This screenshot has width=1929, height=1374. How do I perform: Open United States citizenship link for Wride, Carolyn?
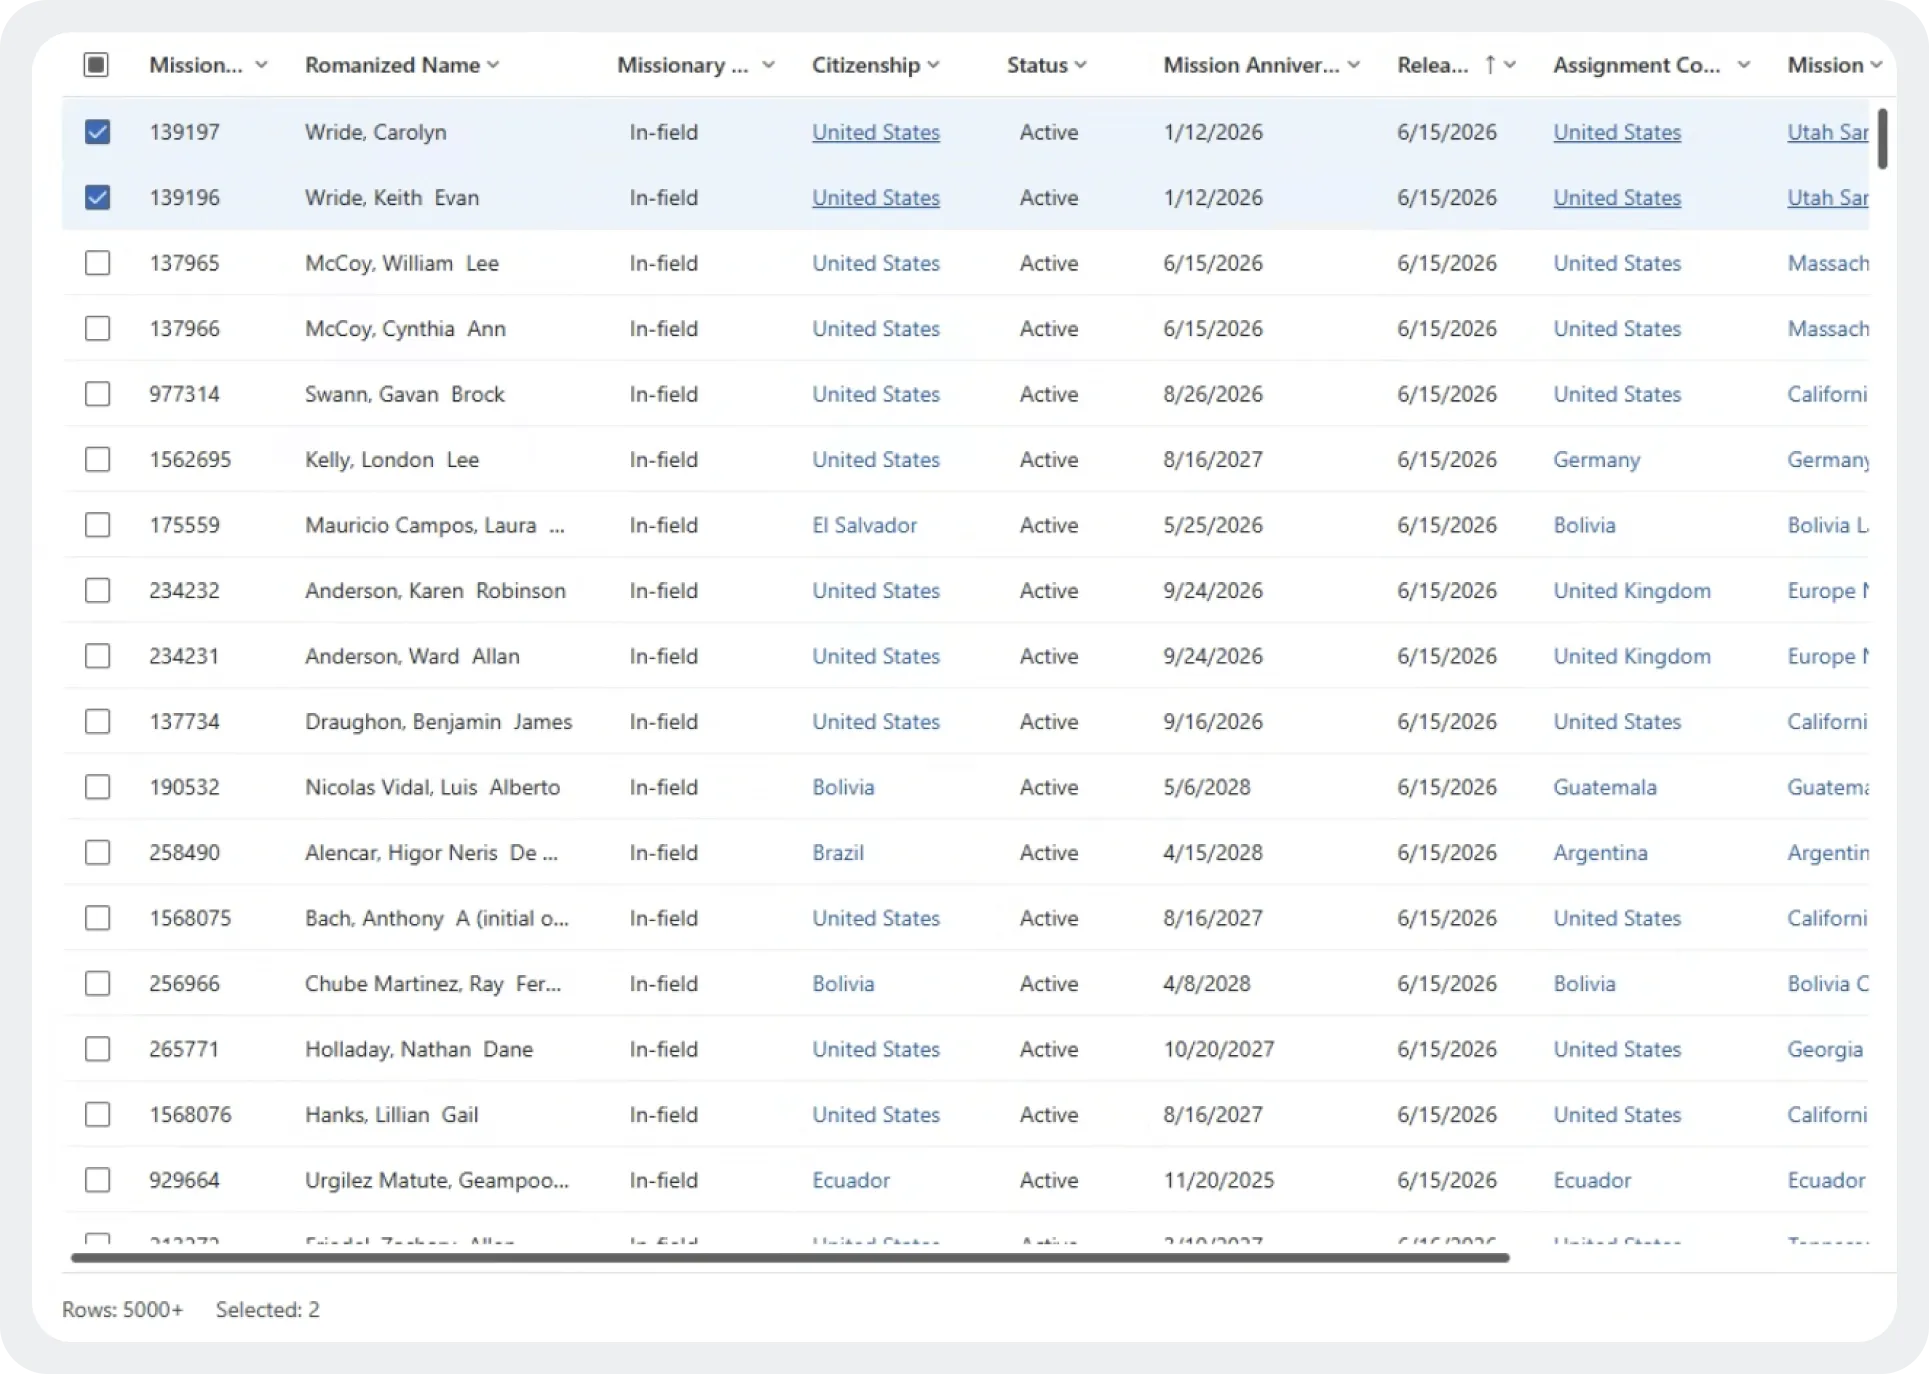[x=876, y=132]
